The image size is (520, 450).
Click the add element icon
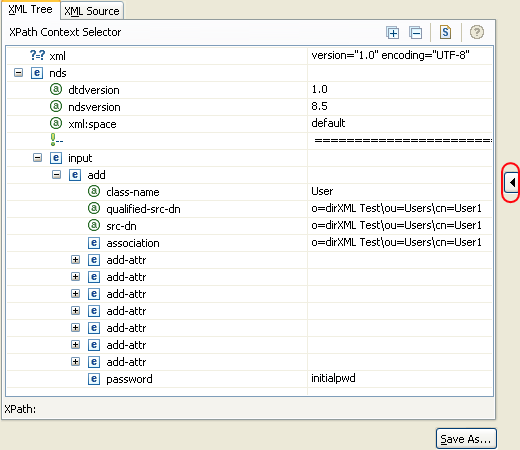point(75,175)
